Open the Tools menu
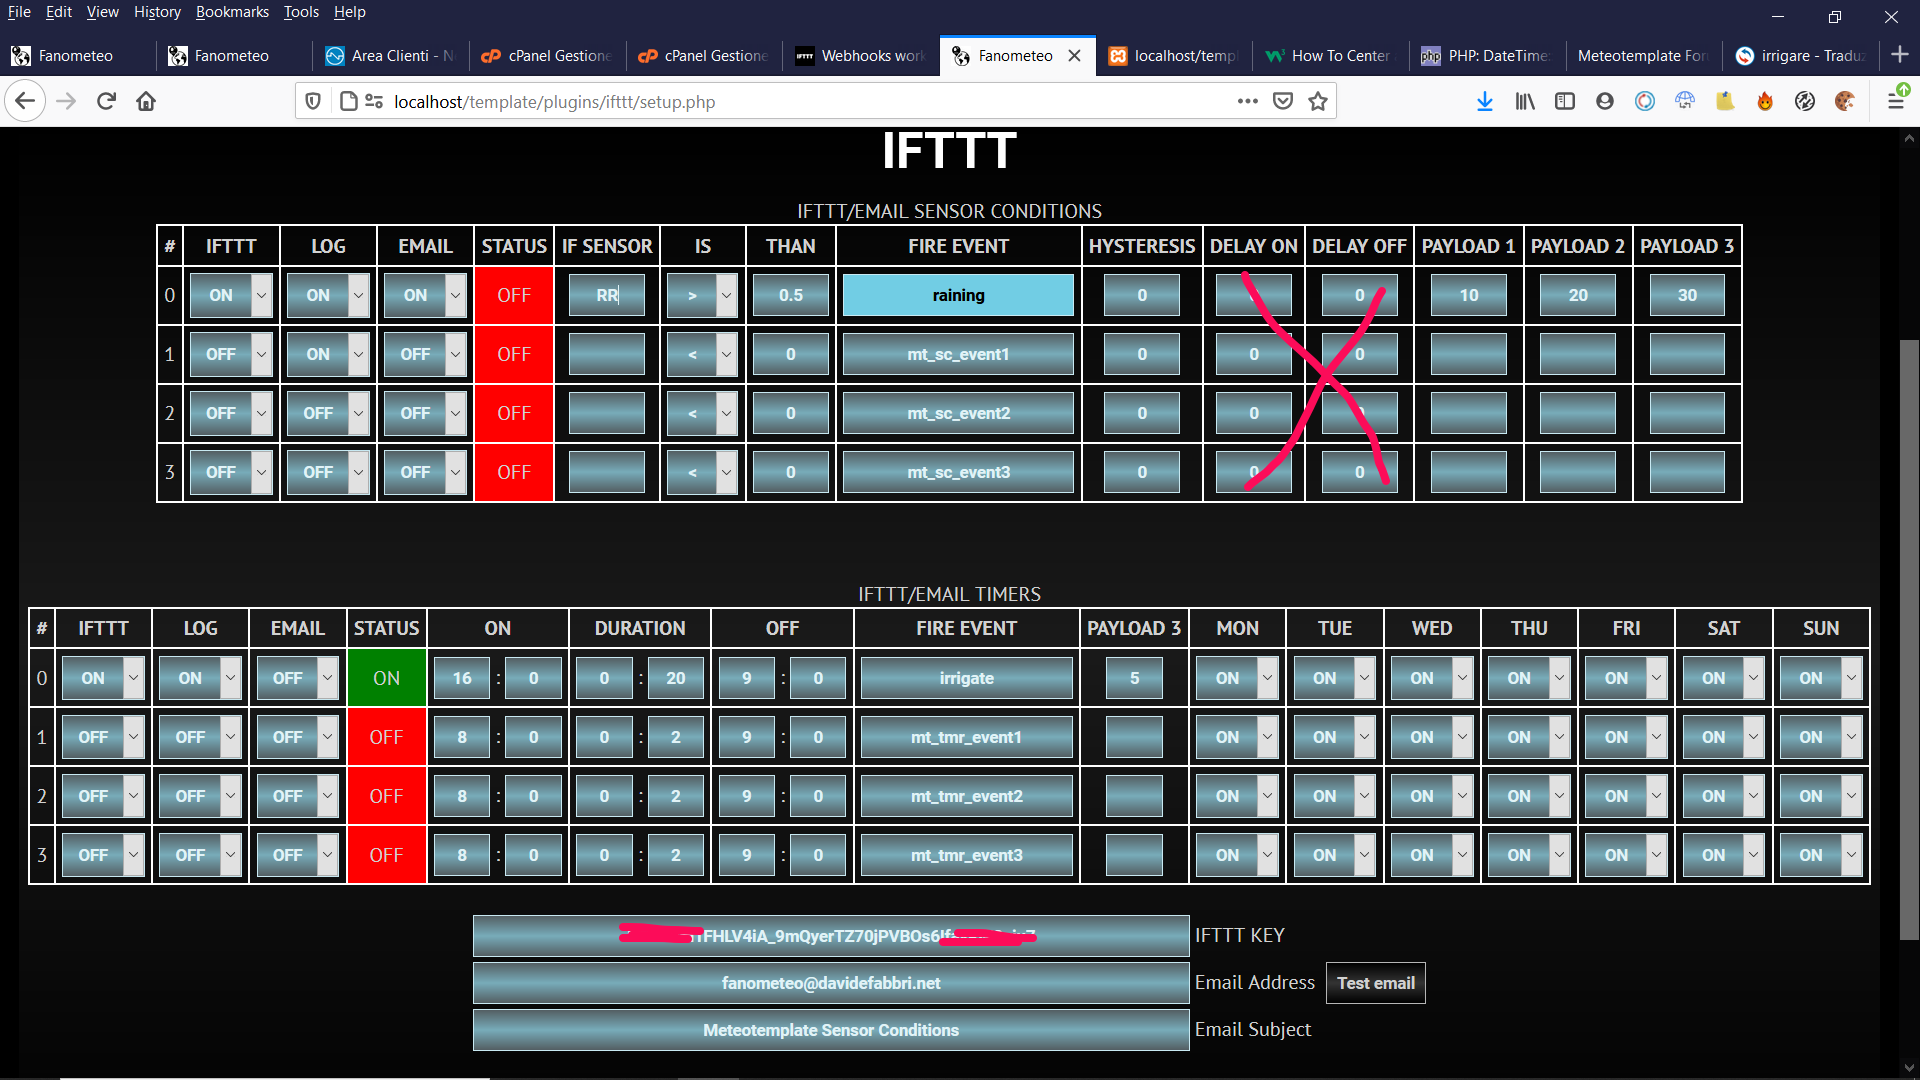This screenshot has width=1920, height=1080. pyautogui.click(x=301, y=12)
